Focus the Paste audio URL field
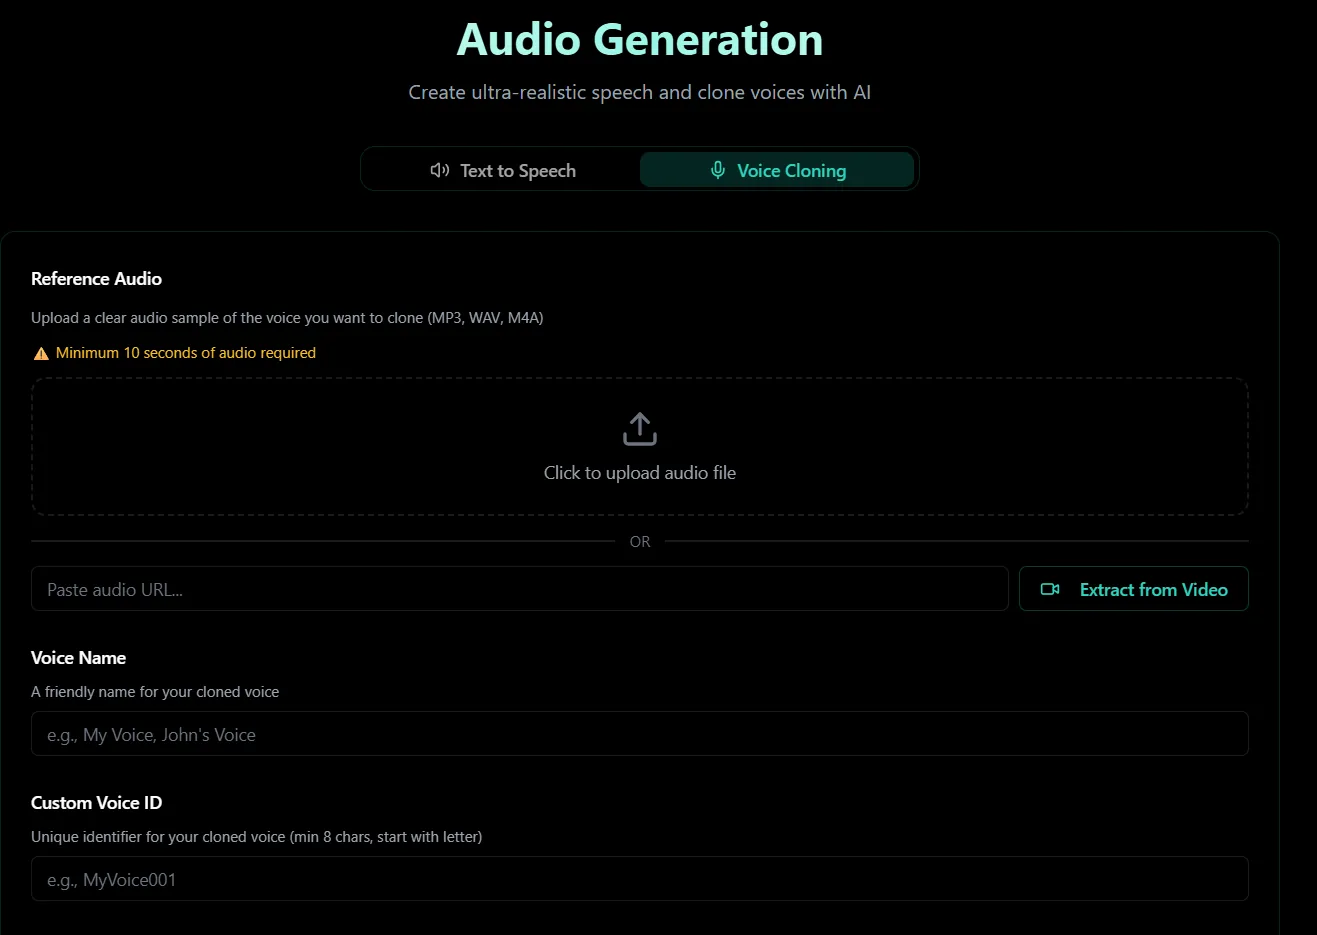This screenshot has width=1317, height=935. coord(519,589)
